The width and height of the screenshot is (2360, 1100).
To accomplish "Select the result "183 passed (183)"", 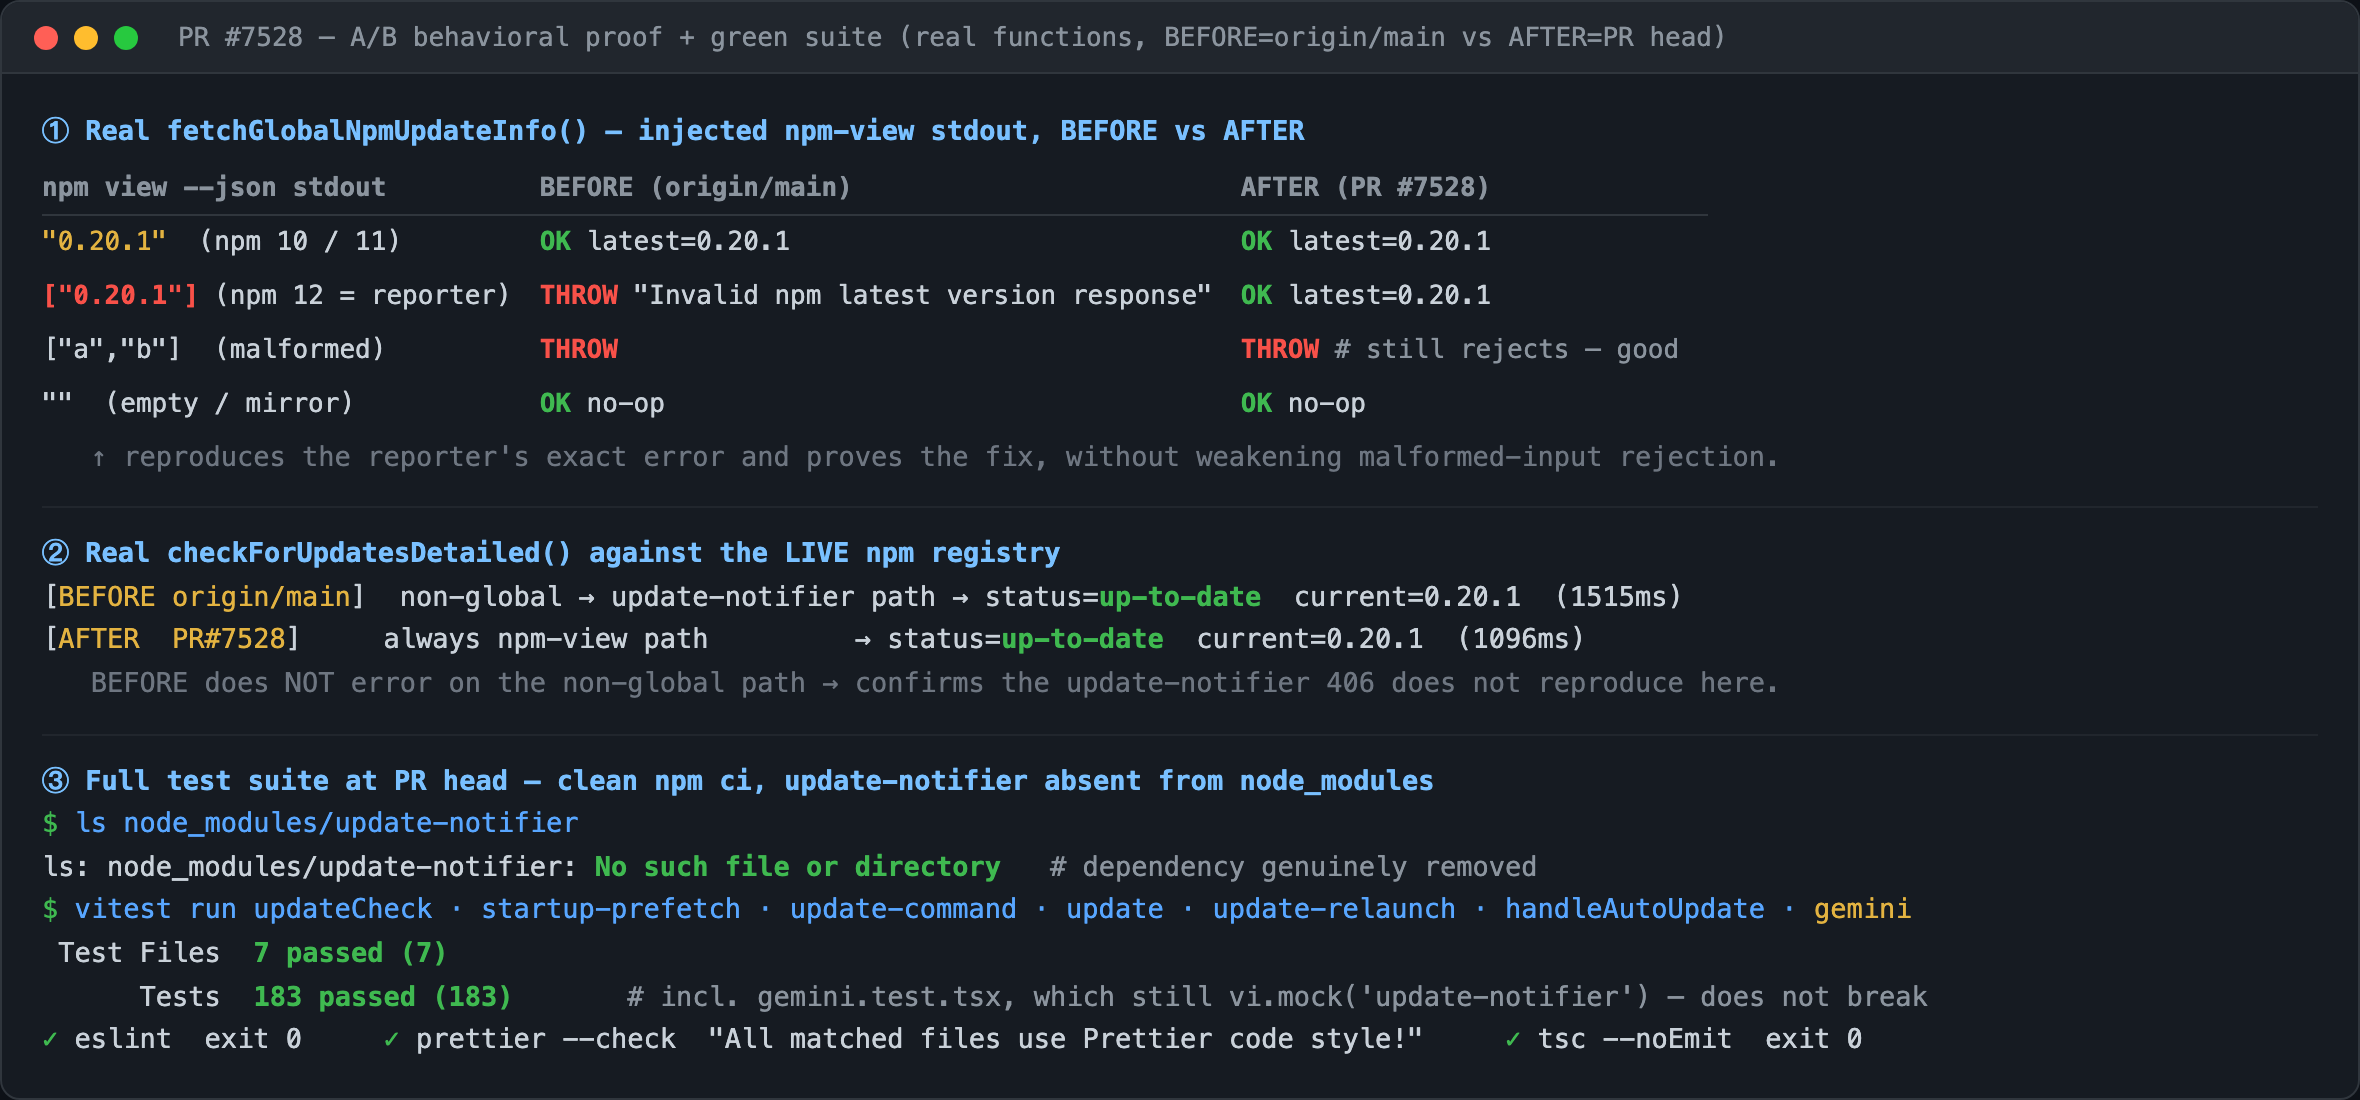I will pos(382,997).
